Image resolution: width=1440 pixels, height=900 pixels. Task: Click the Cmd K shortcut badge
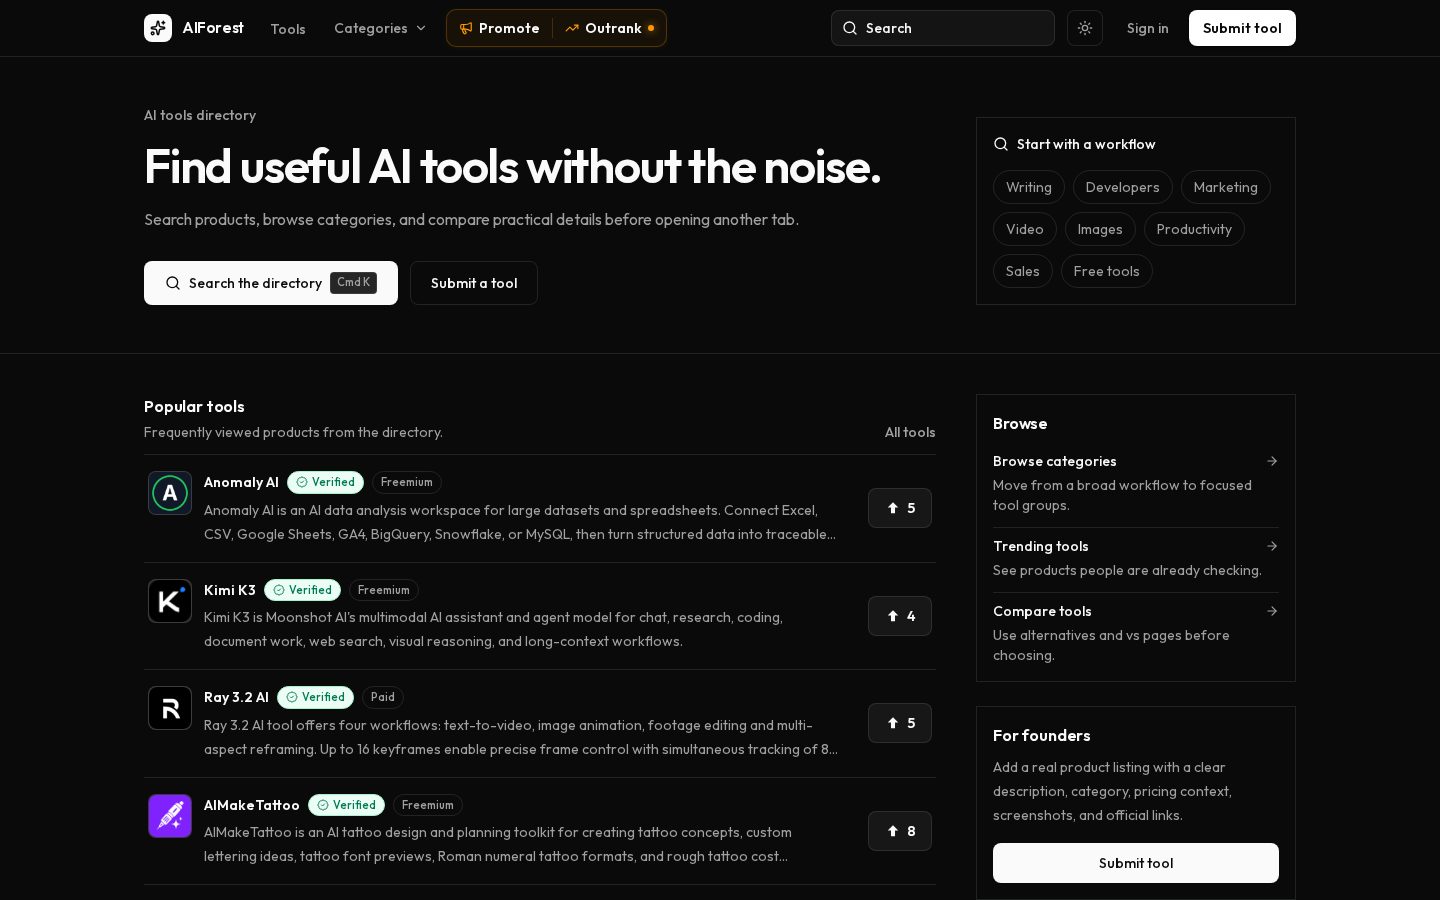click(x=354, y=283)
